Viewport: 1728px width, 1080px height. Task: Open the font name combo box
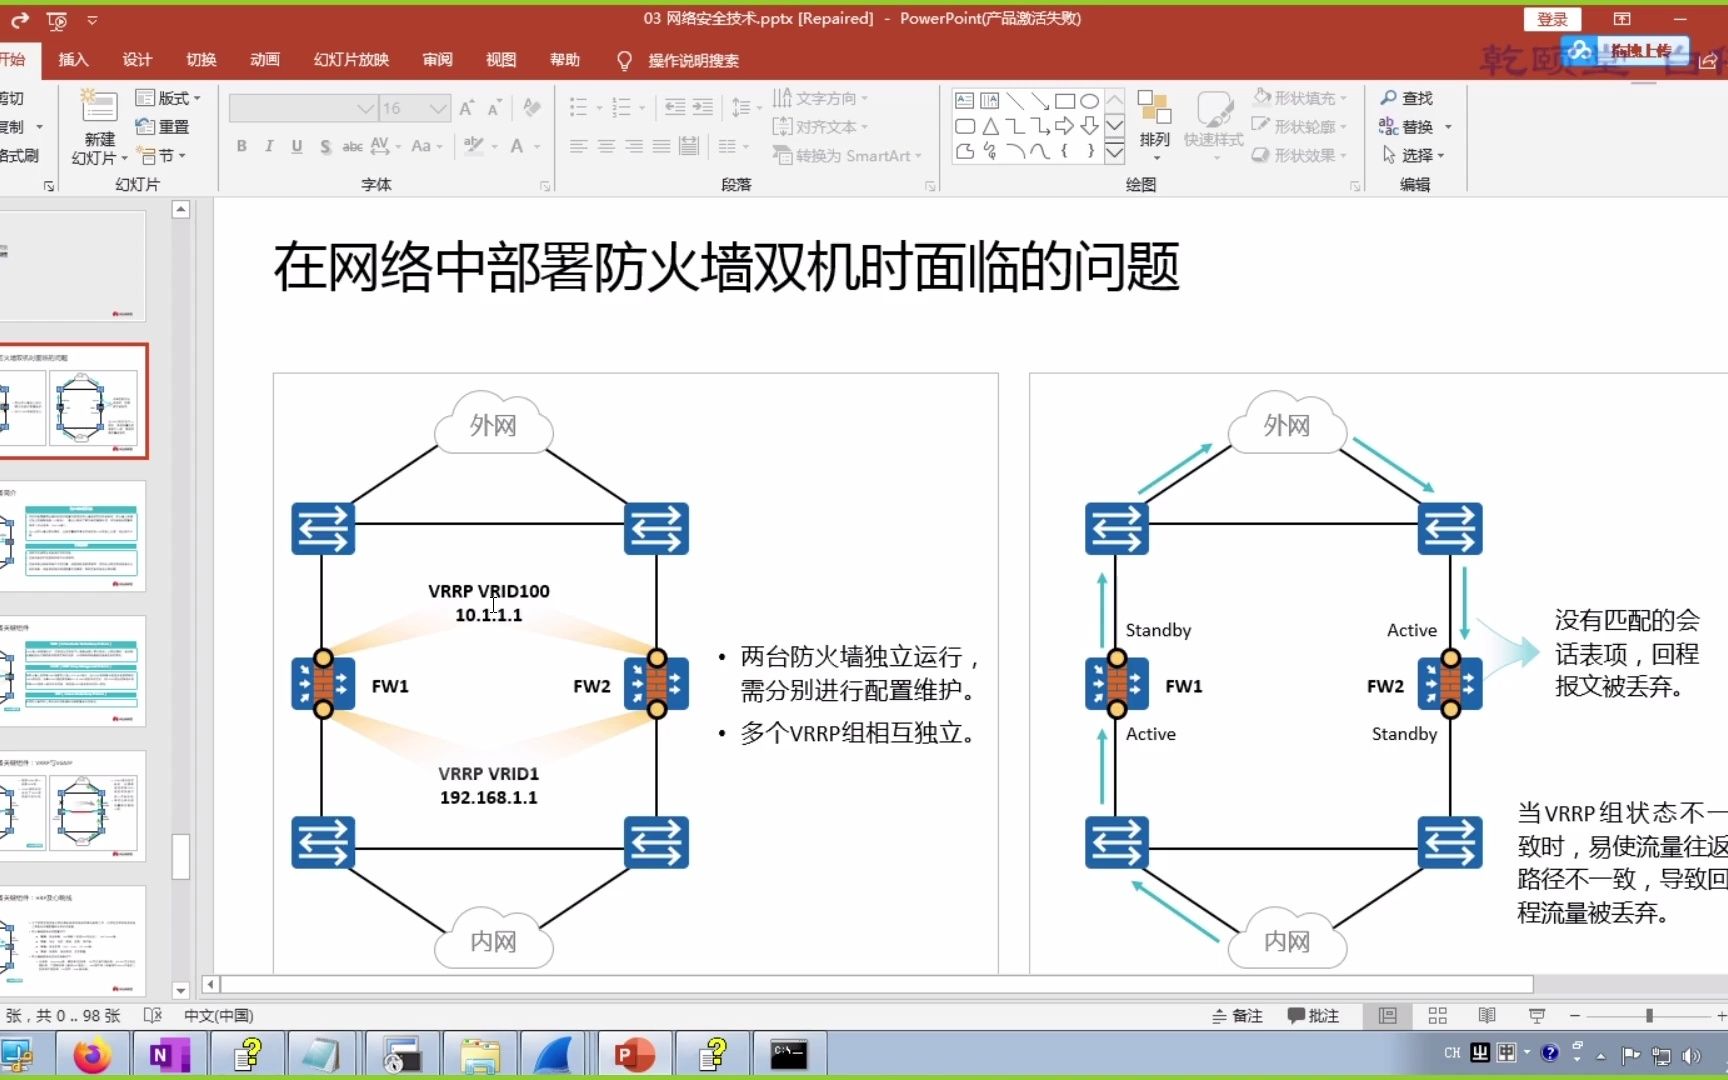tap(303, 108)
